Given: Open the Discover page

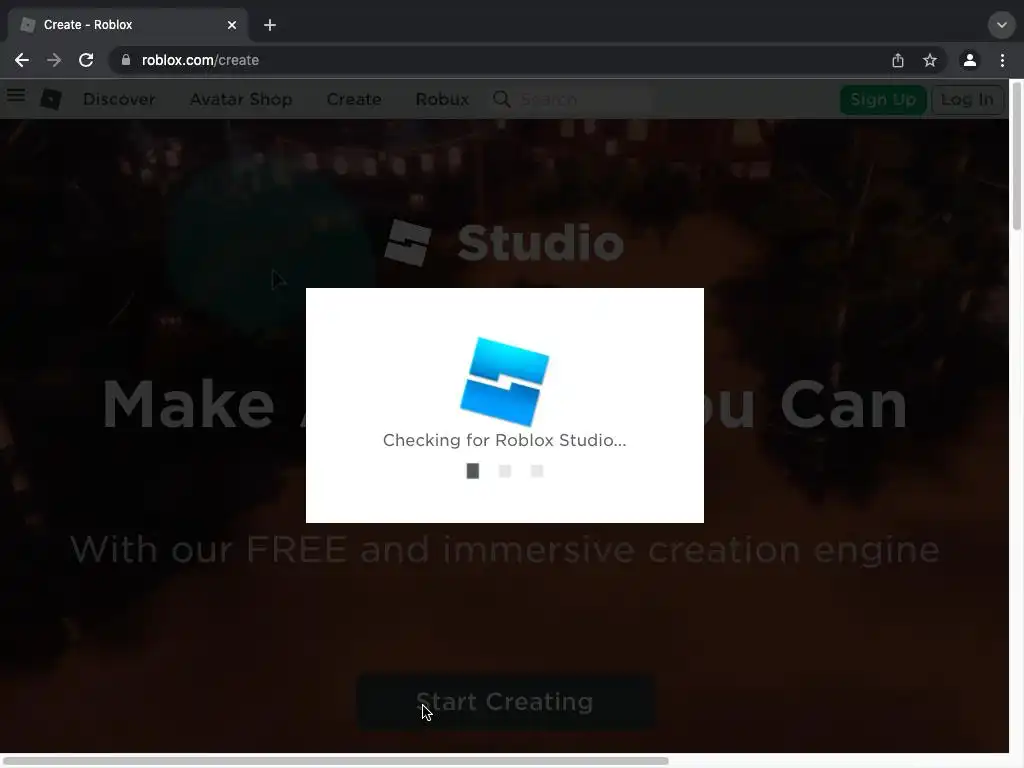Looking at the screenshot, I should [x=119, y=99].
